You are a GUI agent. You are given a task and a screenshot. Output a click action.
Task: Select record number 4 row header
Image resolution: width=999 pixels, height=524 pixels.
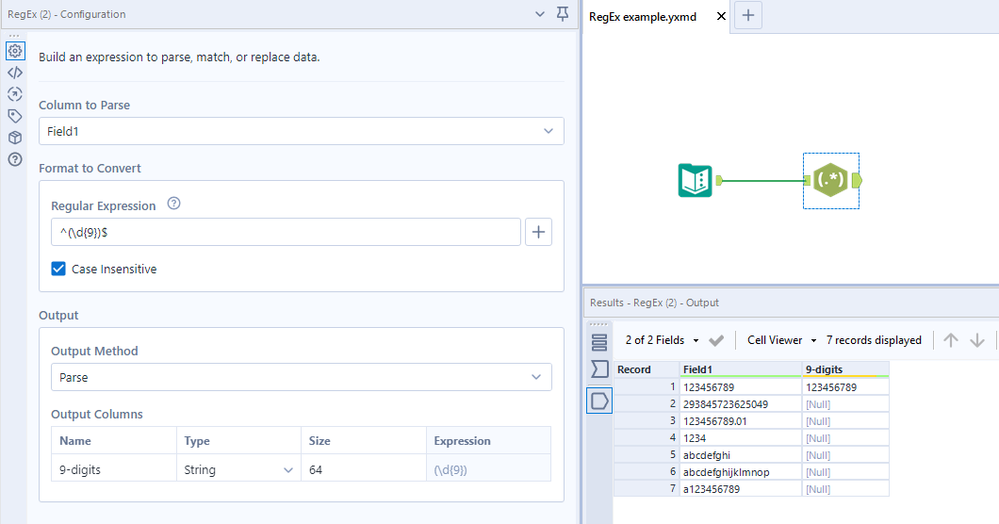point(647,439)
